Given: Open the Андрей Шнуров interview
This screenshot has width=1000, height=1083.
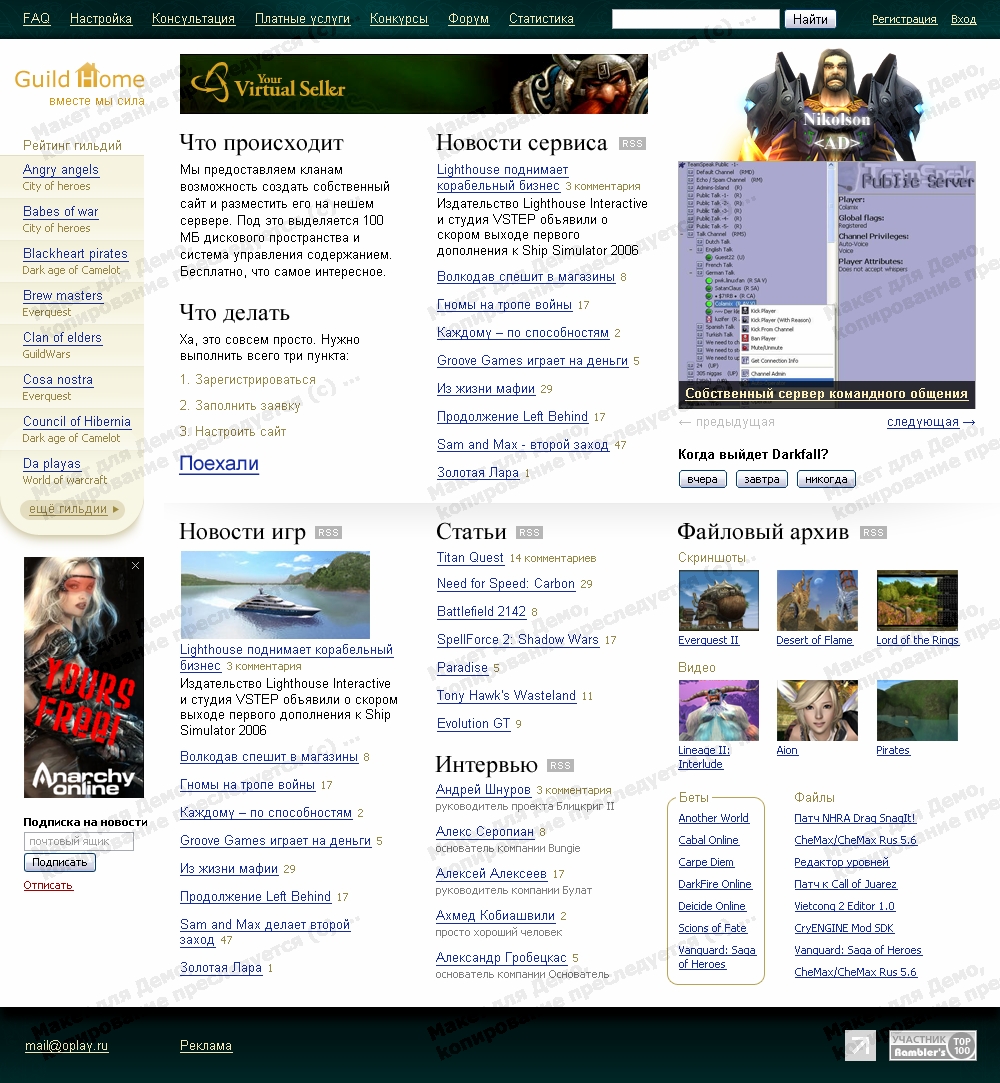Looking at the screenshot, I should [483, 789].
